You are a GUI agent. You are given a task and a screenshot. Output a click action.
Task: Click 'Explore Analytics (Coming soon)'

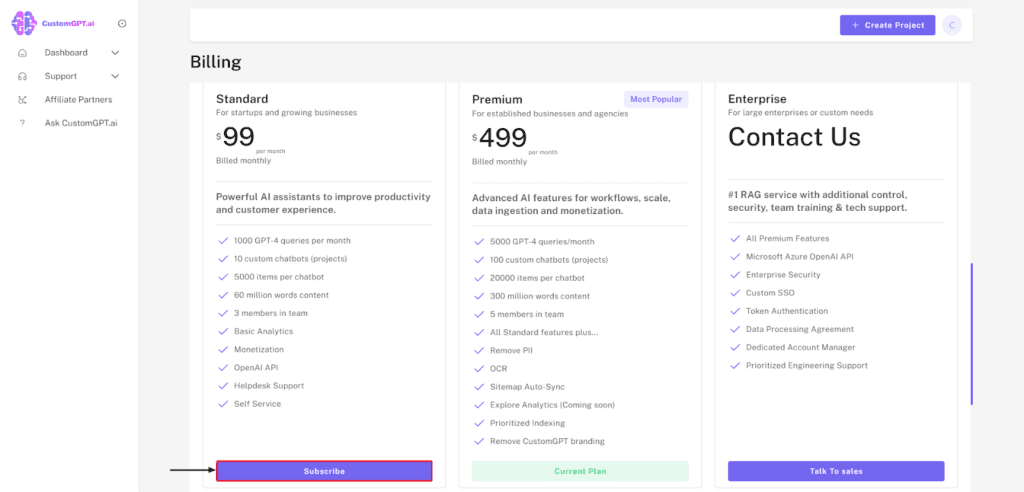552,405
